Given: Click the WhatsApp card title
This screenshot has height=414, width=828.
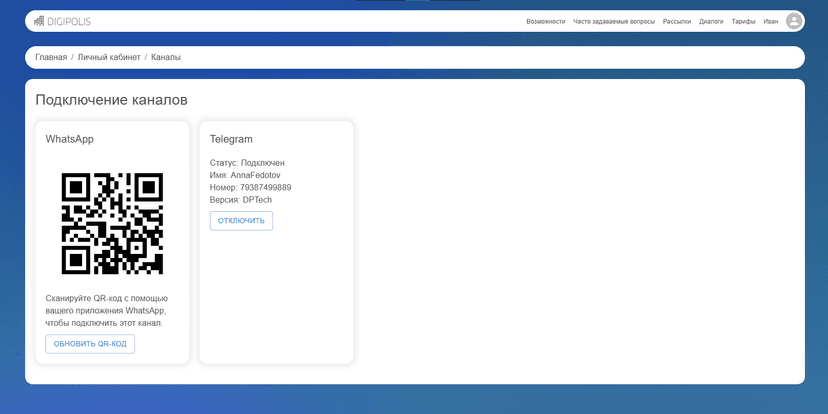Looking at the screenshot, I should 69,139.
